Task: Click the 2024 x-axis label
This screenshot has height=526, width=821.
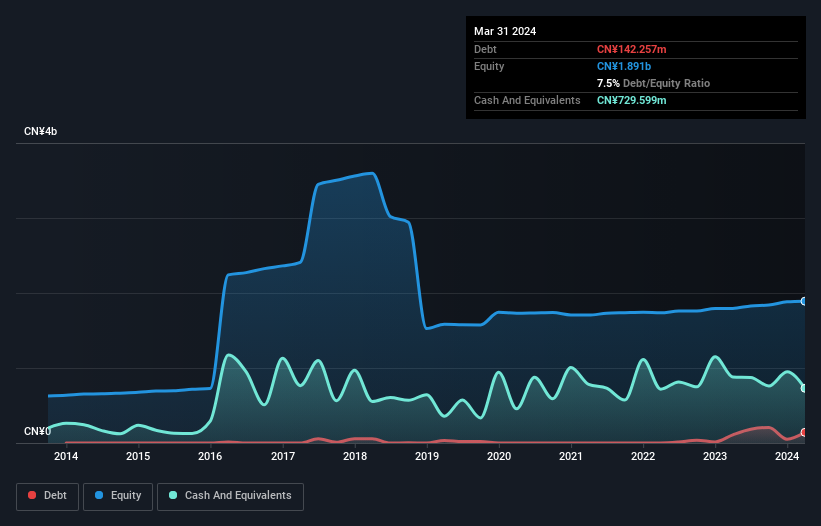Action: pyautogui.click(x=787, y=456)
